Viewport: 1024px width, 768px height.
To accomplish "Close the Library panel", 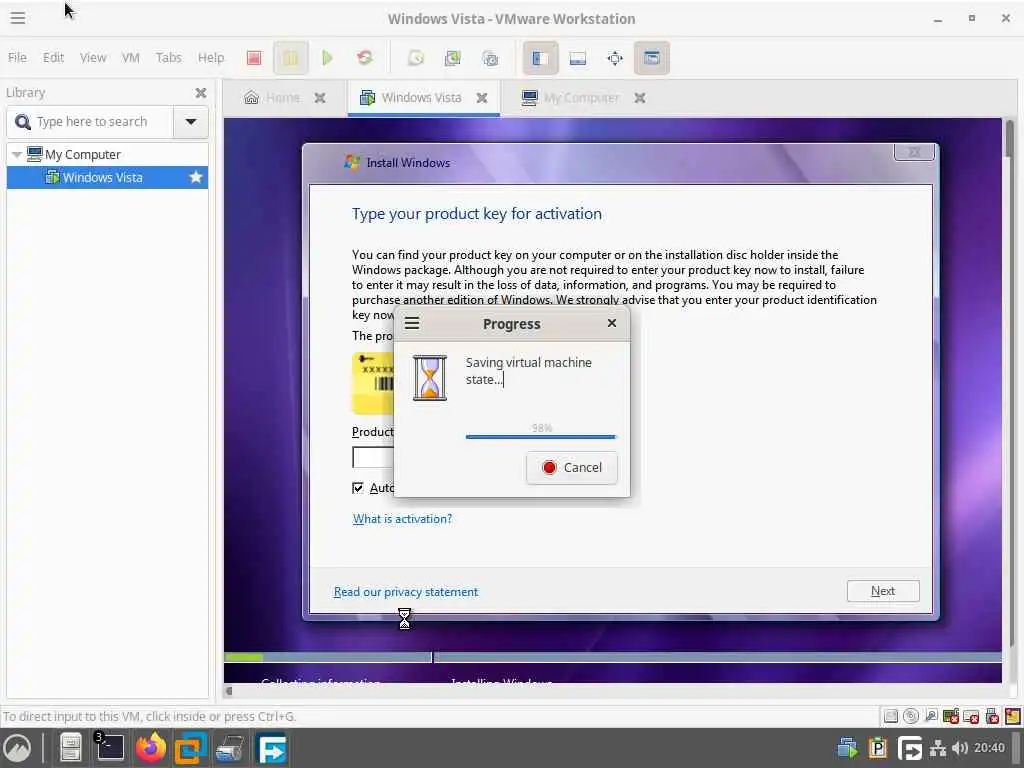I will tap(200, 93).
